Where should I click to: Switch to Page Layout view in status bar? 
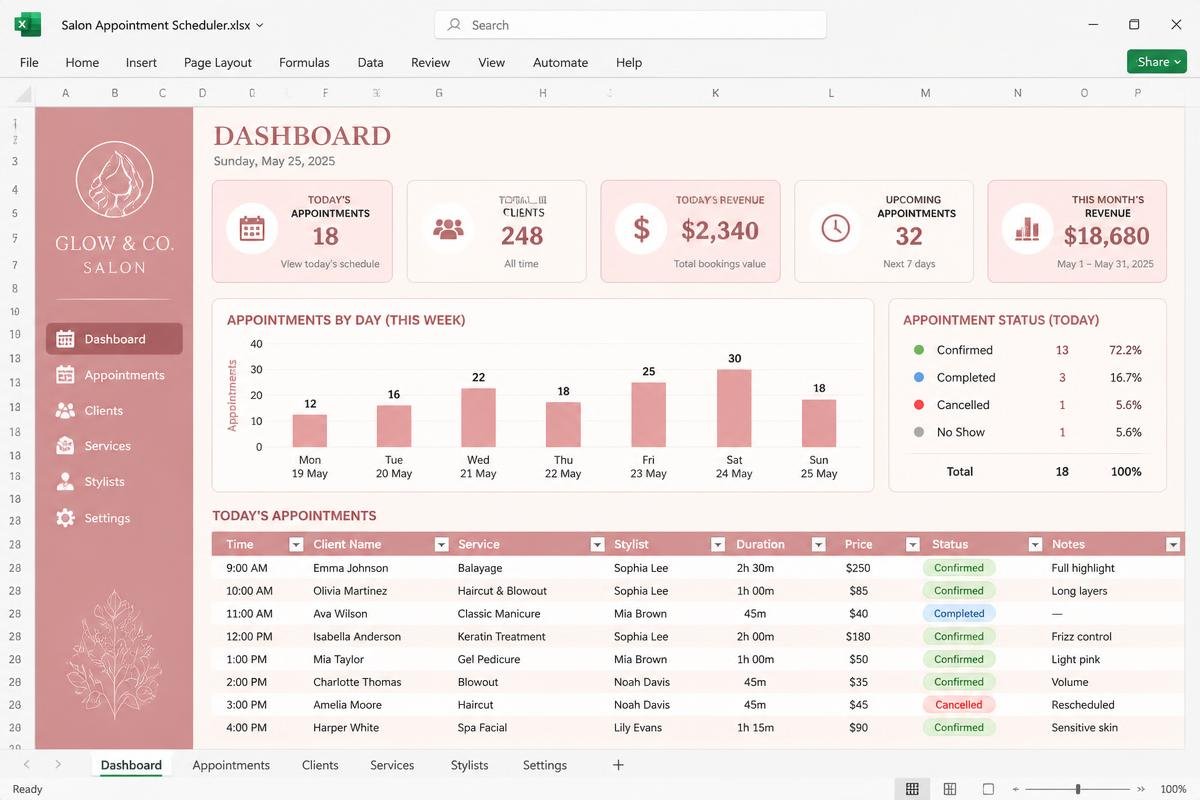point(950,789)
